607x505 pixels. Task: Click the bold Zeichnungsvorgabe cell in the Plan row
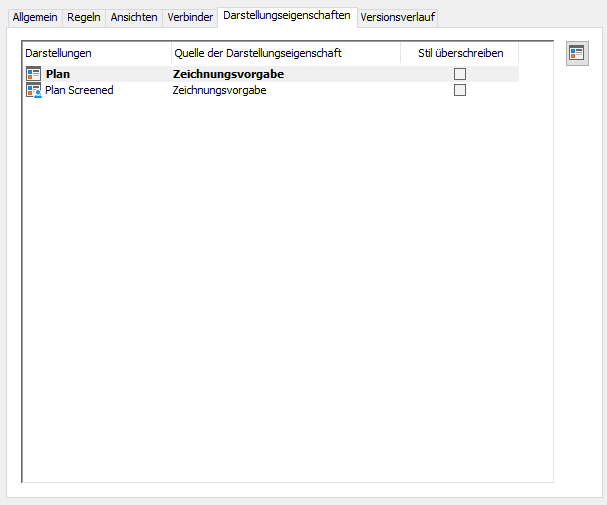tap(228, 74)
